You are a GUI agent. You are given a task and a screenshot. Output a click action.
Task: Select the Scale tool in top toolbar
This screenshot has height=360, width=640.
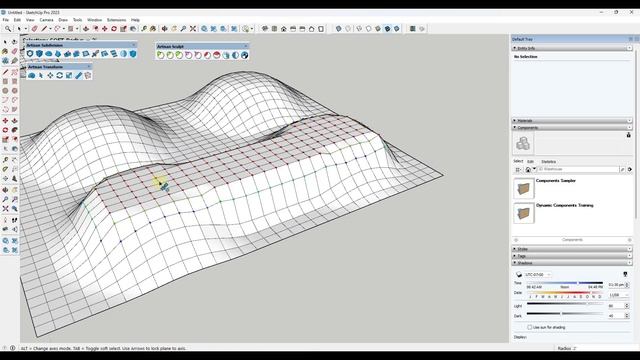click(x=123, y=29)
